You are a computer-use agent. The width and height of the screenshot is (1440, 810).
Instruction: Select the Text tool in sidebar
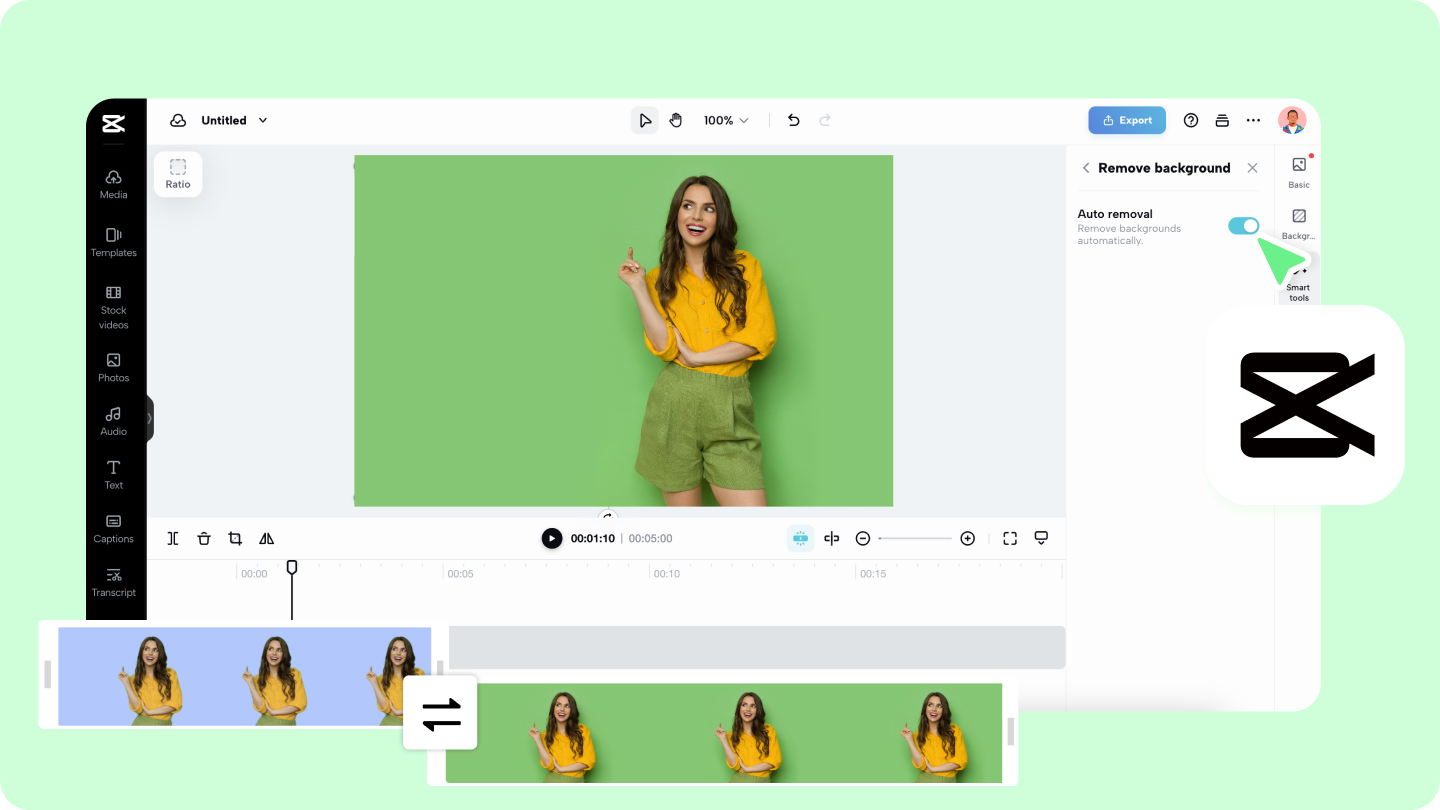pyautogui.click(x=113, y=474)
